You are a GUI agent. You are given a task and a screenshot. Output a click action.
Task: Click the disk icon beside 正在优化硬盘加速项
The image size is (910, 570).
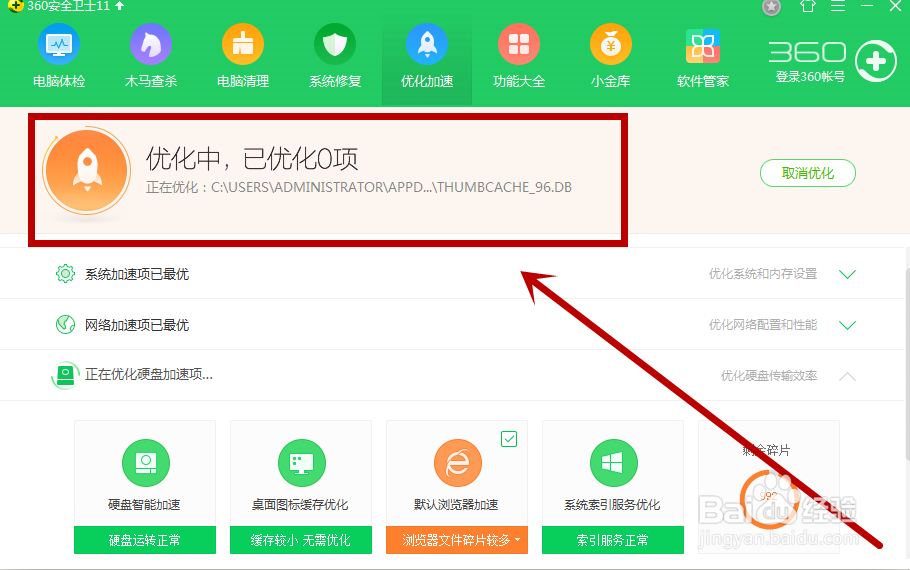coord(65,375)
